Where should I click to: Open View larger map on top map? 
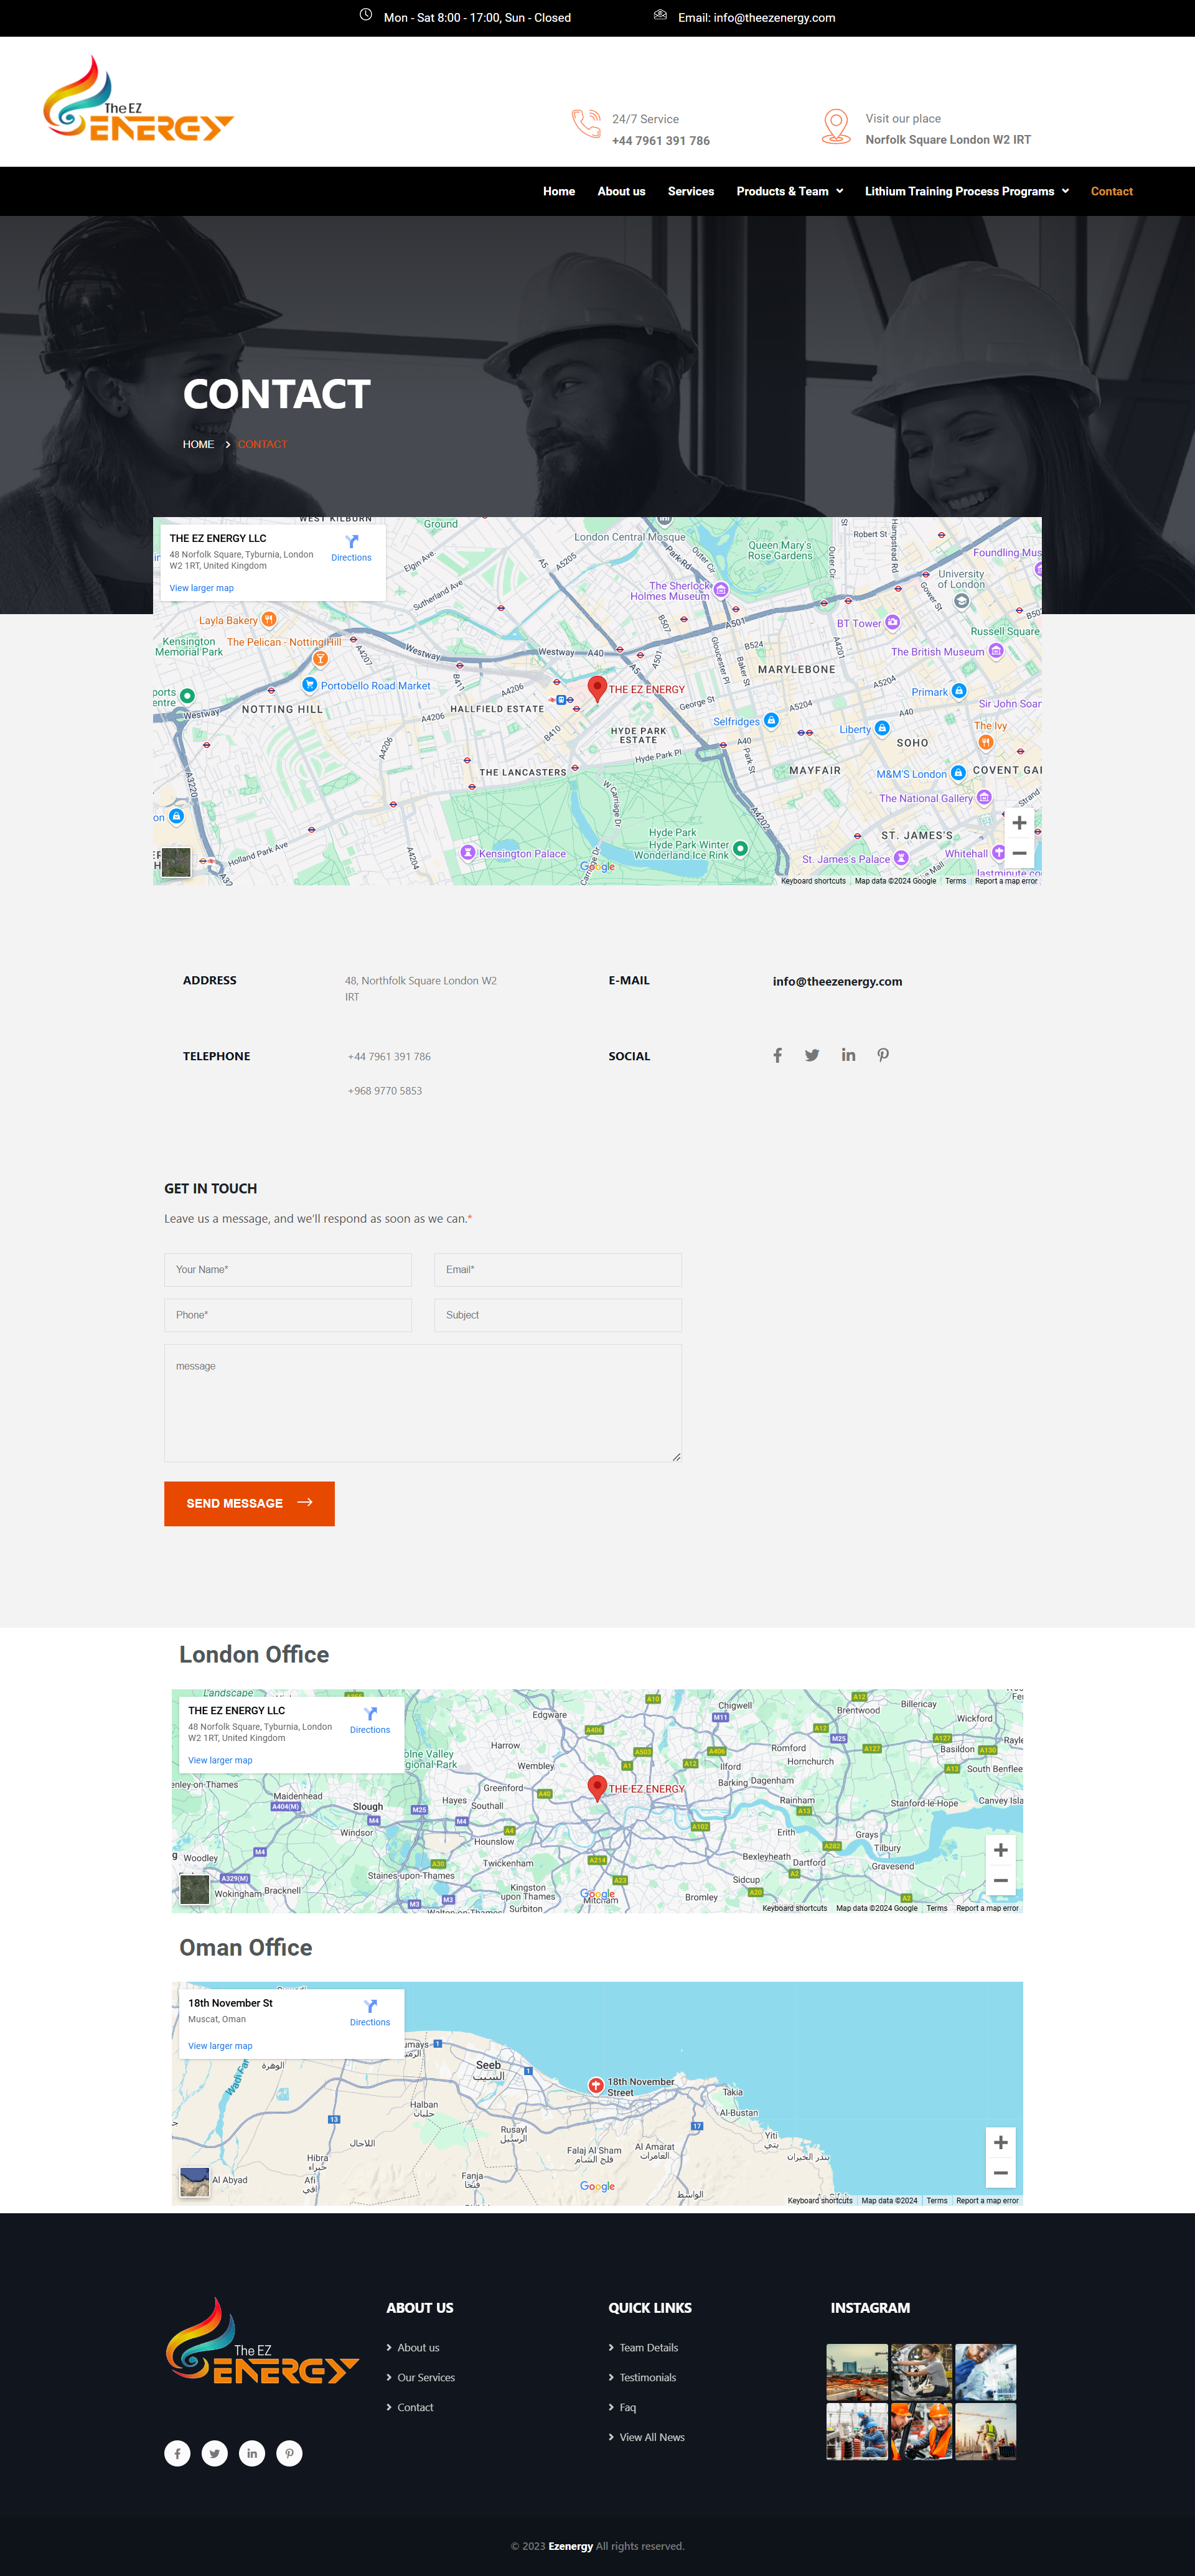(201, 588)
